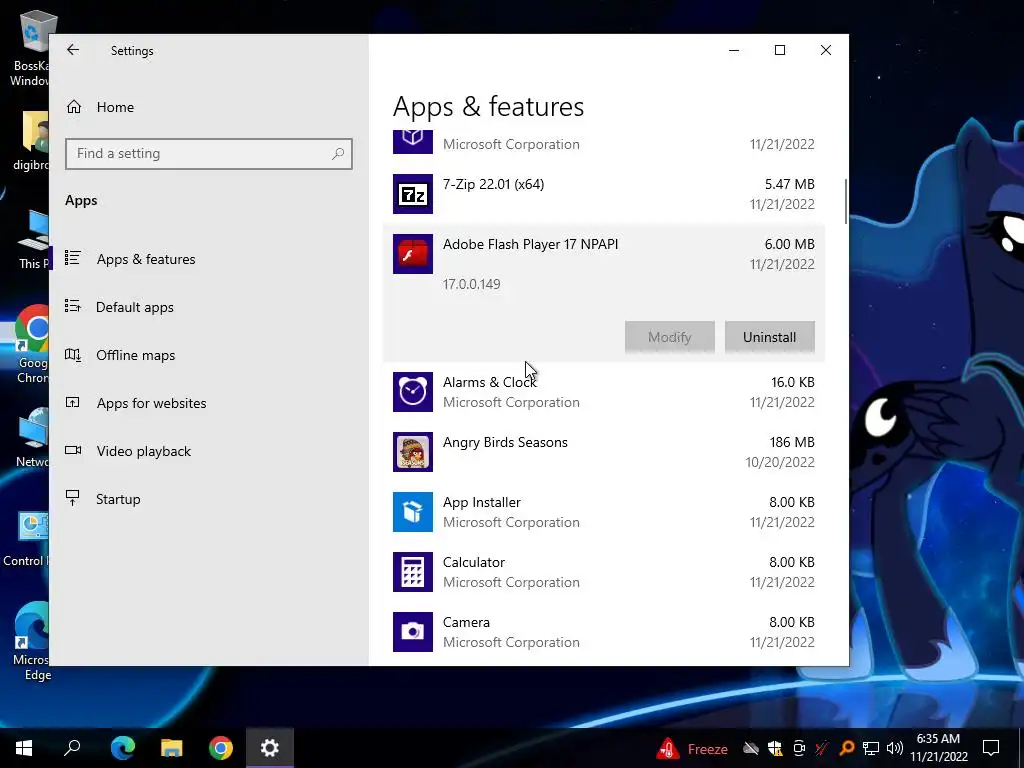Click the Camera app icon

click(x=413, y=632)
